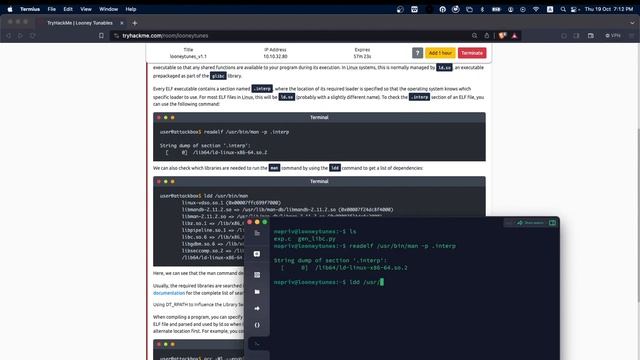Viewport: 640px width, 360px height.
Task: Open the snippets braces icon in Termius sidebar
Action: coord(257,325)
